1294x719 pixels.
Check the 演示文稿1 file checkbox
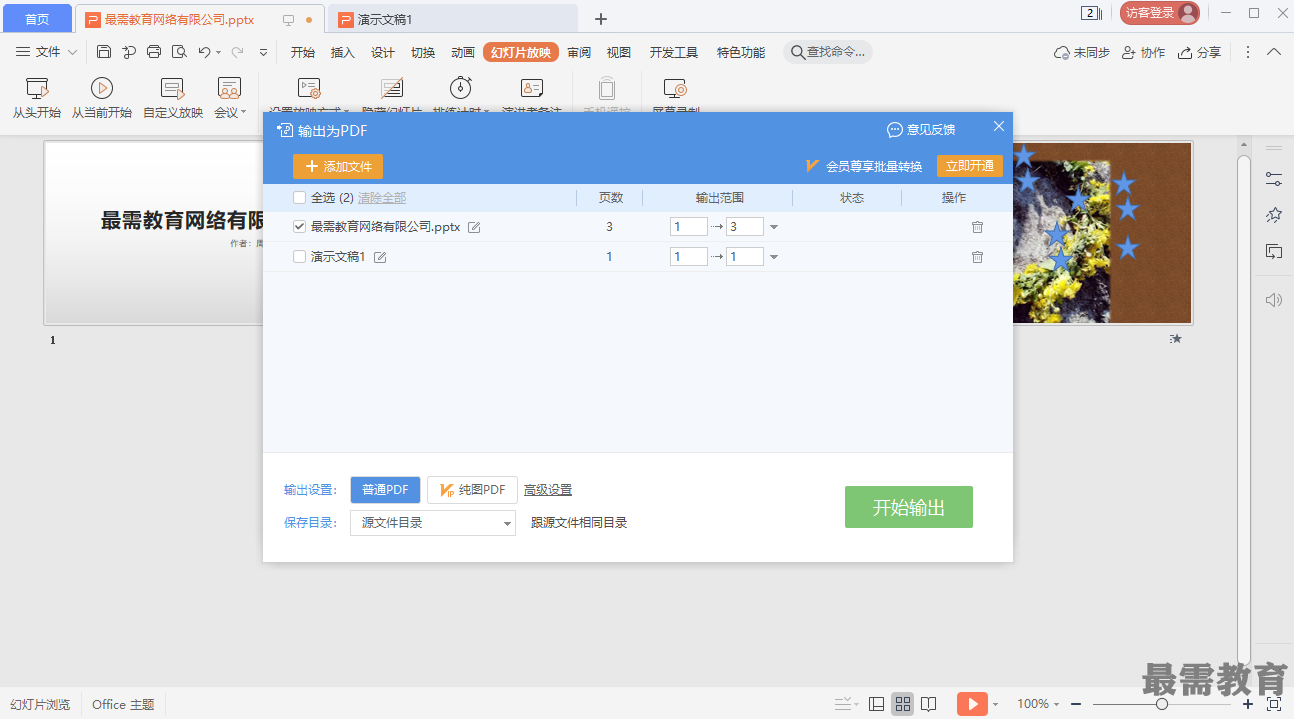299,257
